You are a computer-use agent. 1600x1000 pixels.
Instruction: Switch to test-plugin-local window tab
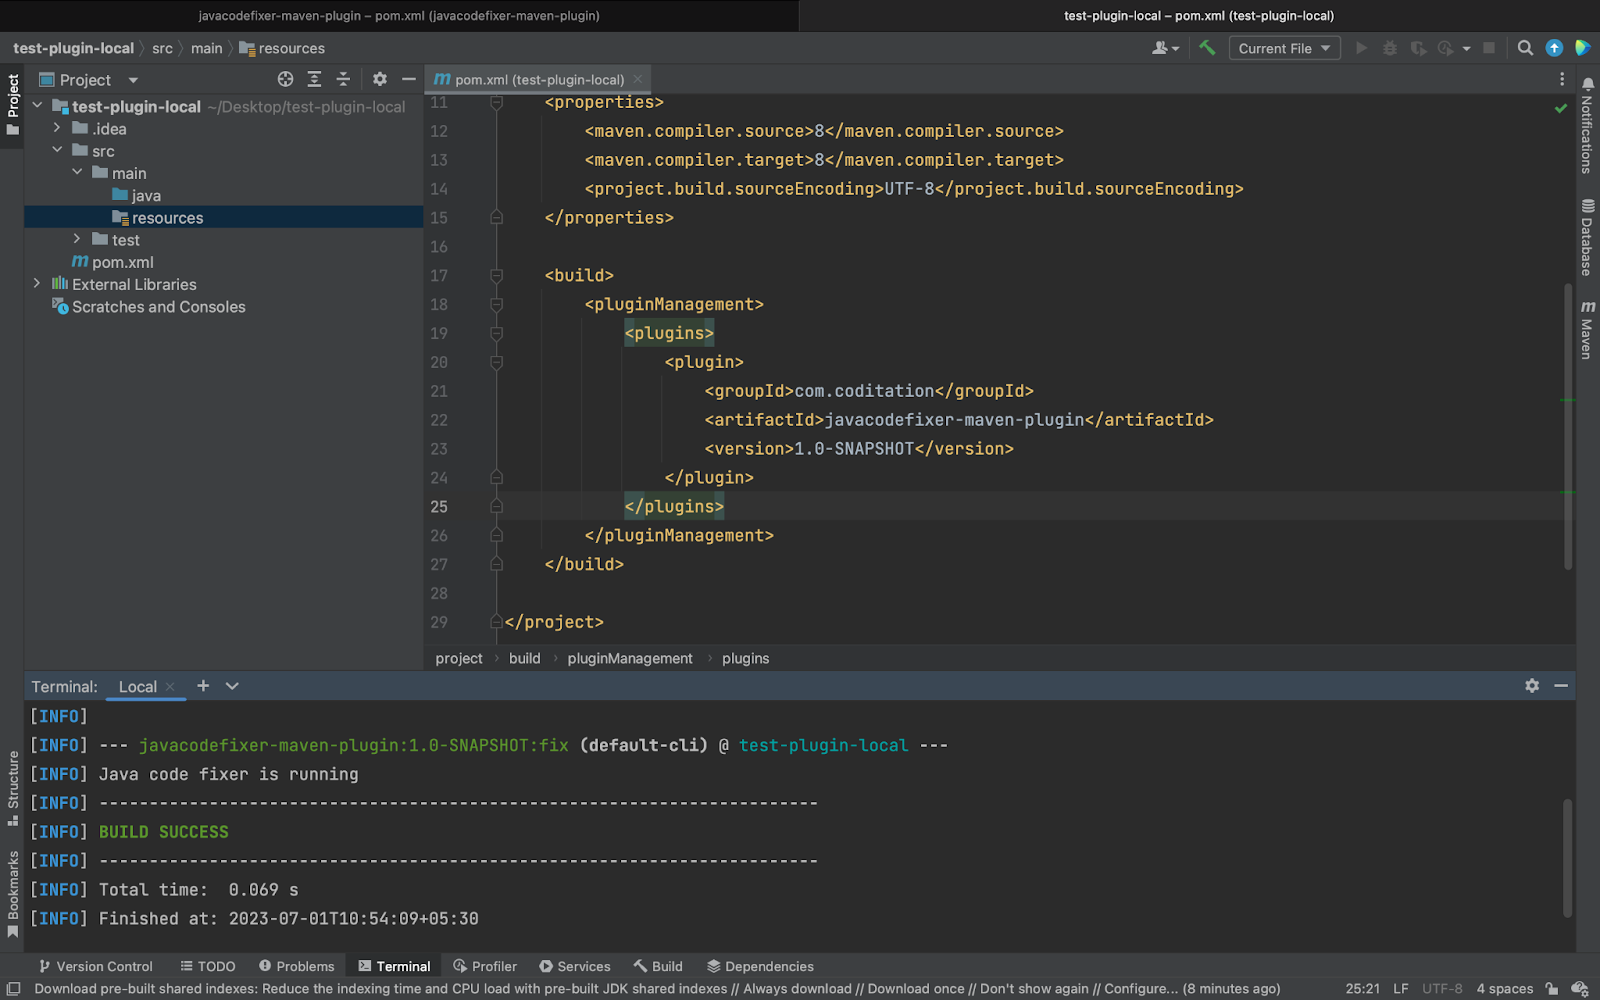[x=1199, y=15]
